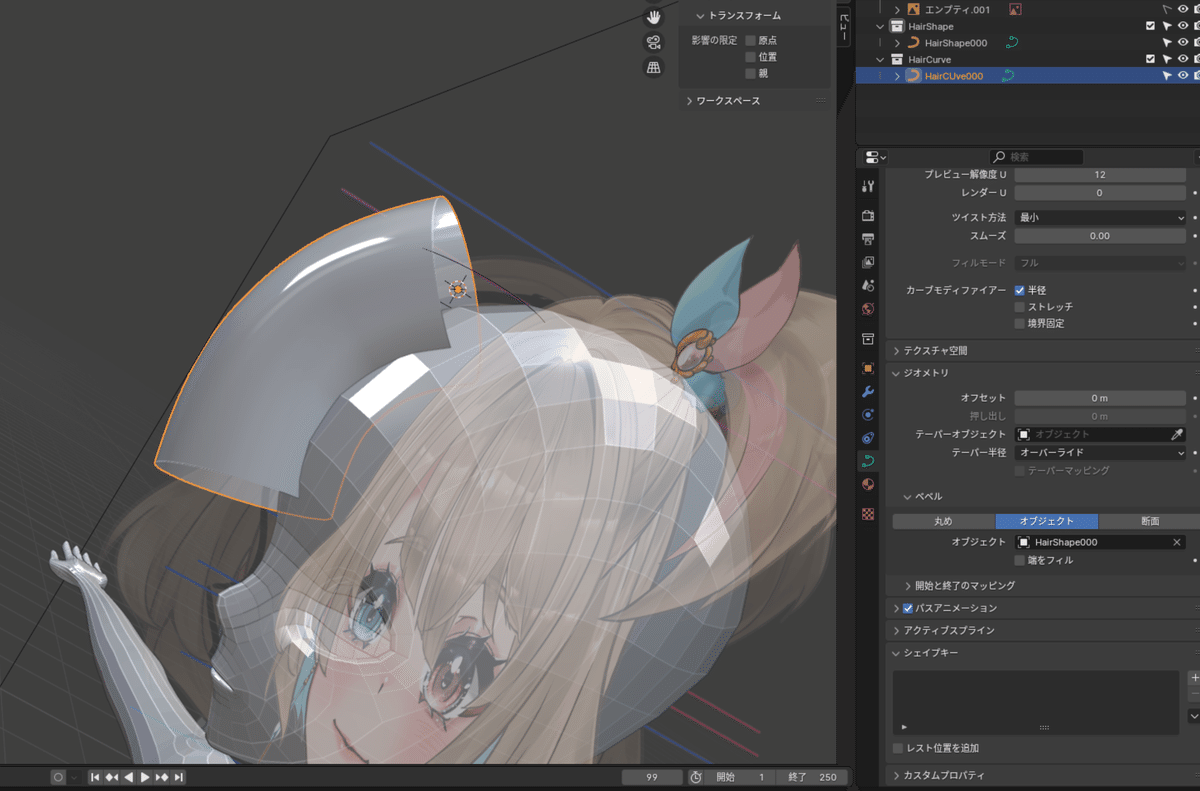Open the Output properties tab icon
Screen dimensions: 1200x791
(868, 239)
